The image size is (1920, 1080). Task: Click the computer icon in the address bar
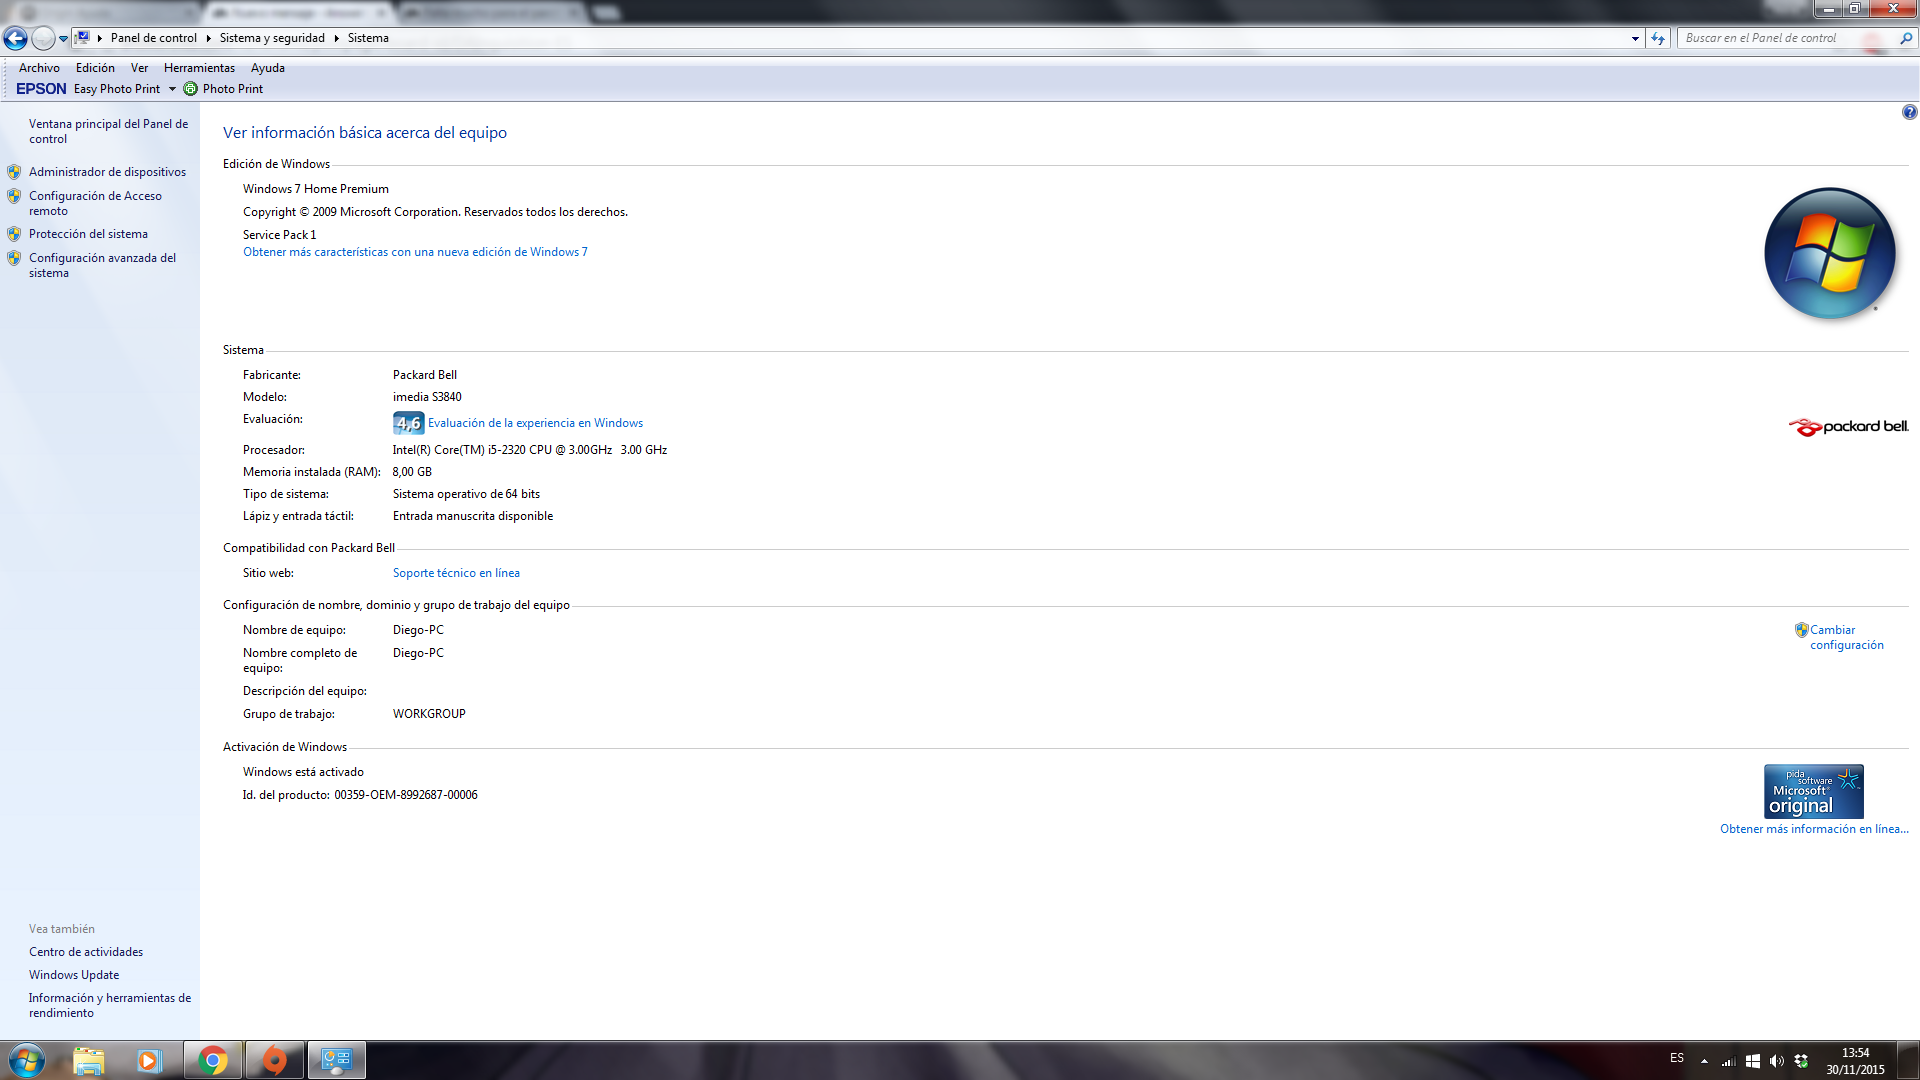coord(83,38)
